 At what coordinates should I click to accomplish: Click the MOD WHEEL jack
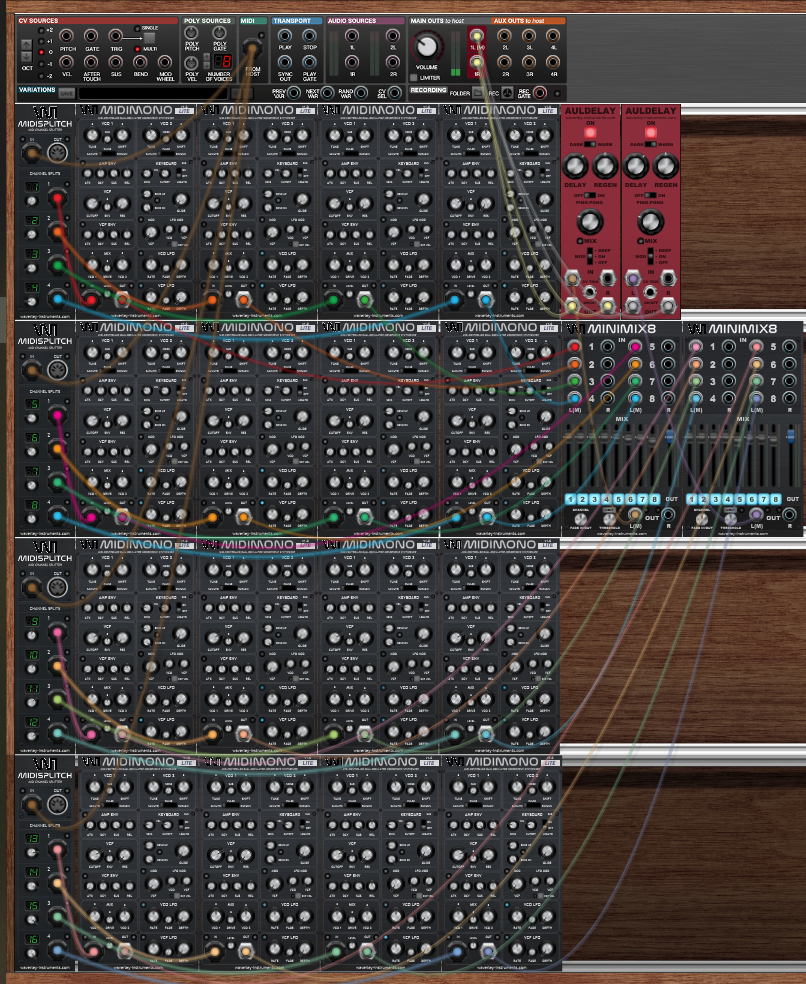coord(164,62)
